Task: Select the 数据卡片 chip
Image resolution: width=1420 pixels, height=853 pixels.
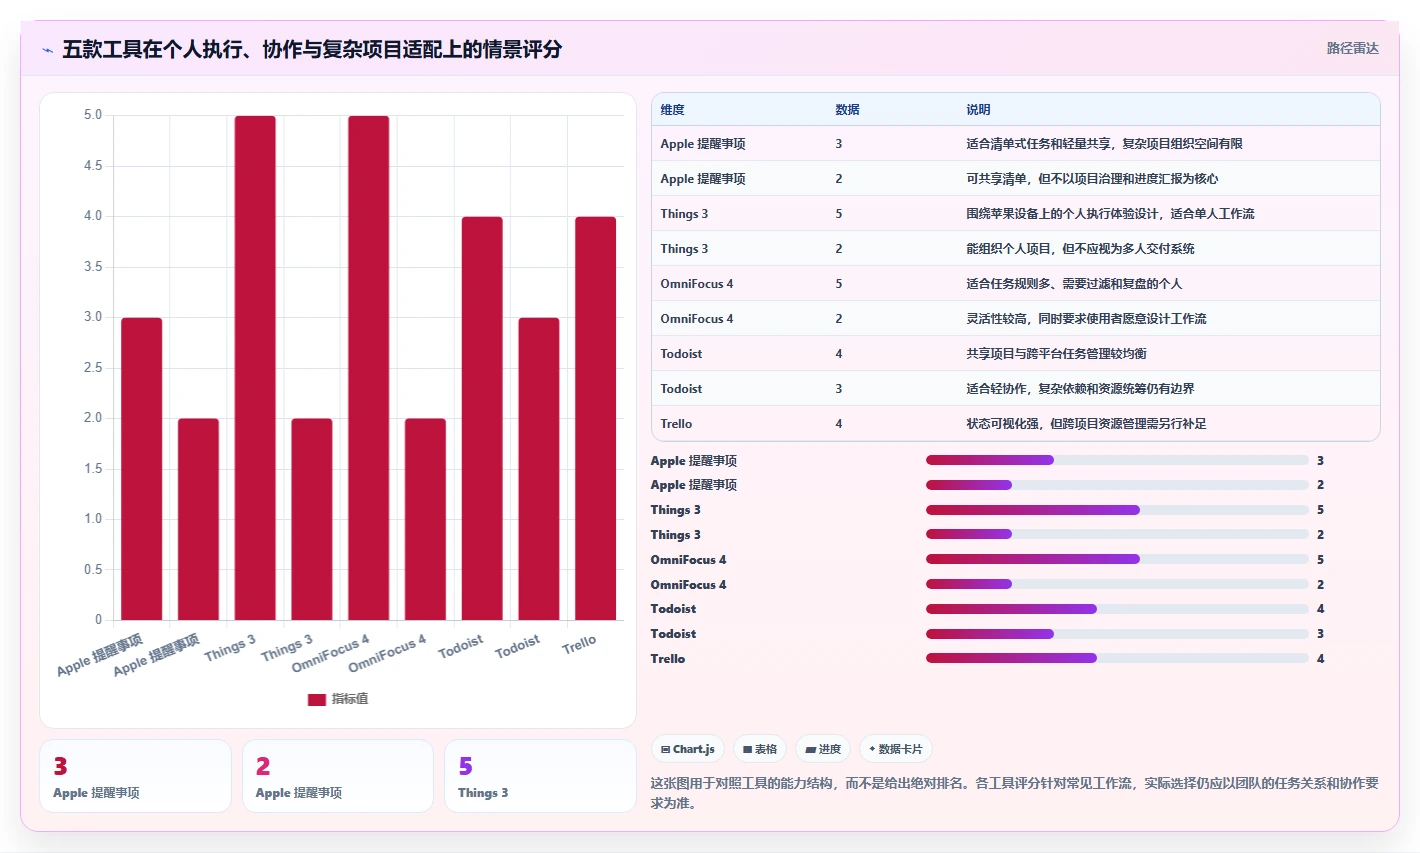Action: coord(896,749)
